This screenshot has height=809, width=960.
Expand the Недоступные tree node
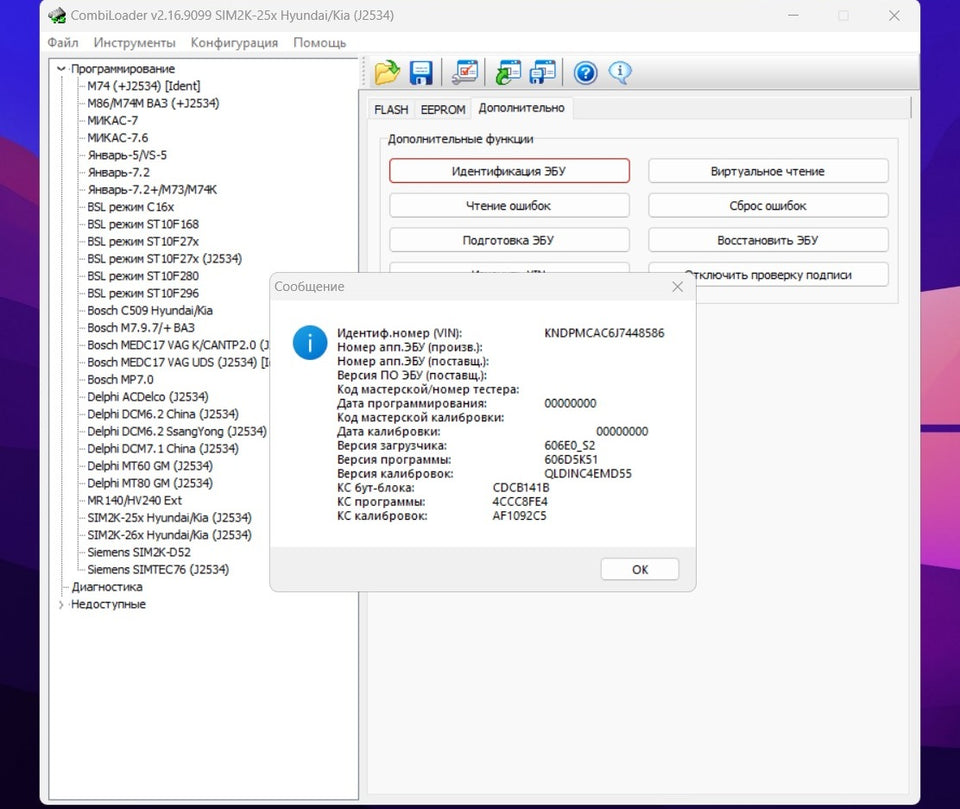pos(62,605)
